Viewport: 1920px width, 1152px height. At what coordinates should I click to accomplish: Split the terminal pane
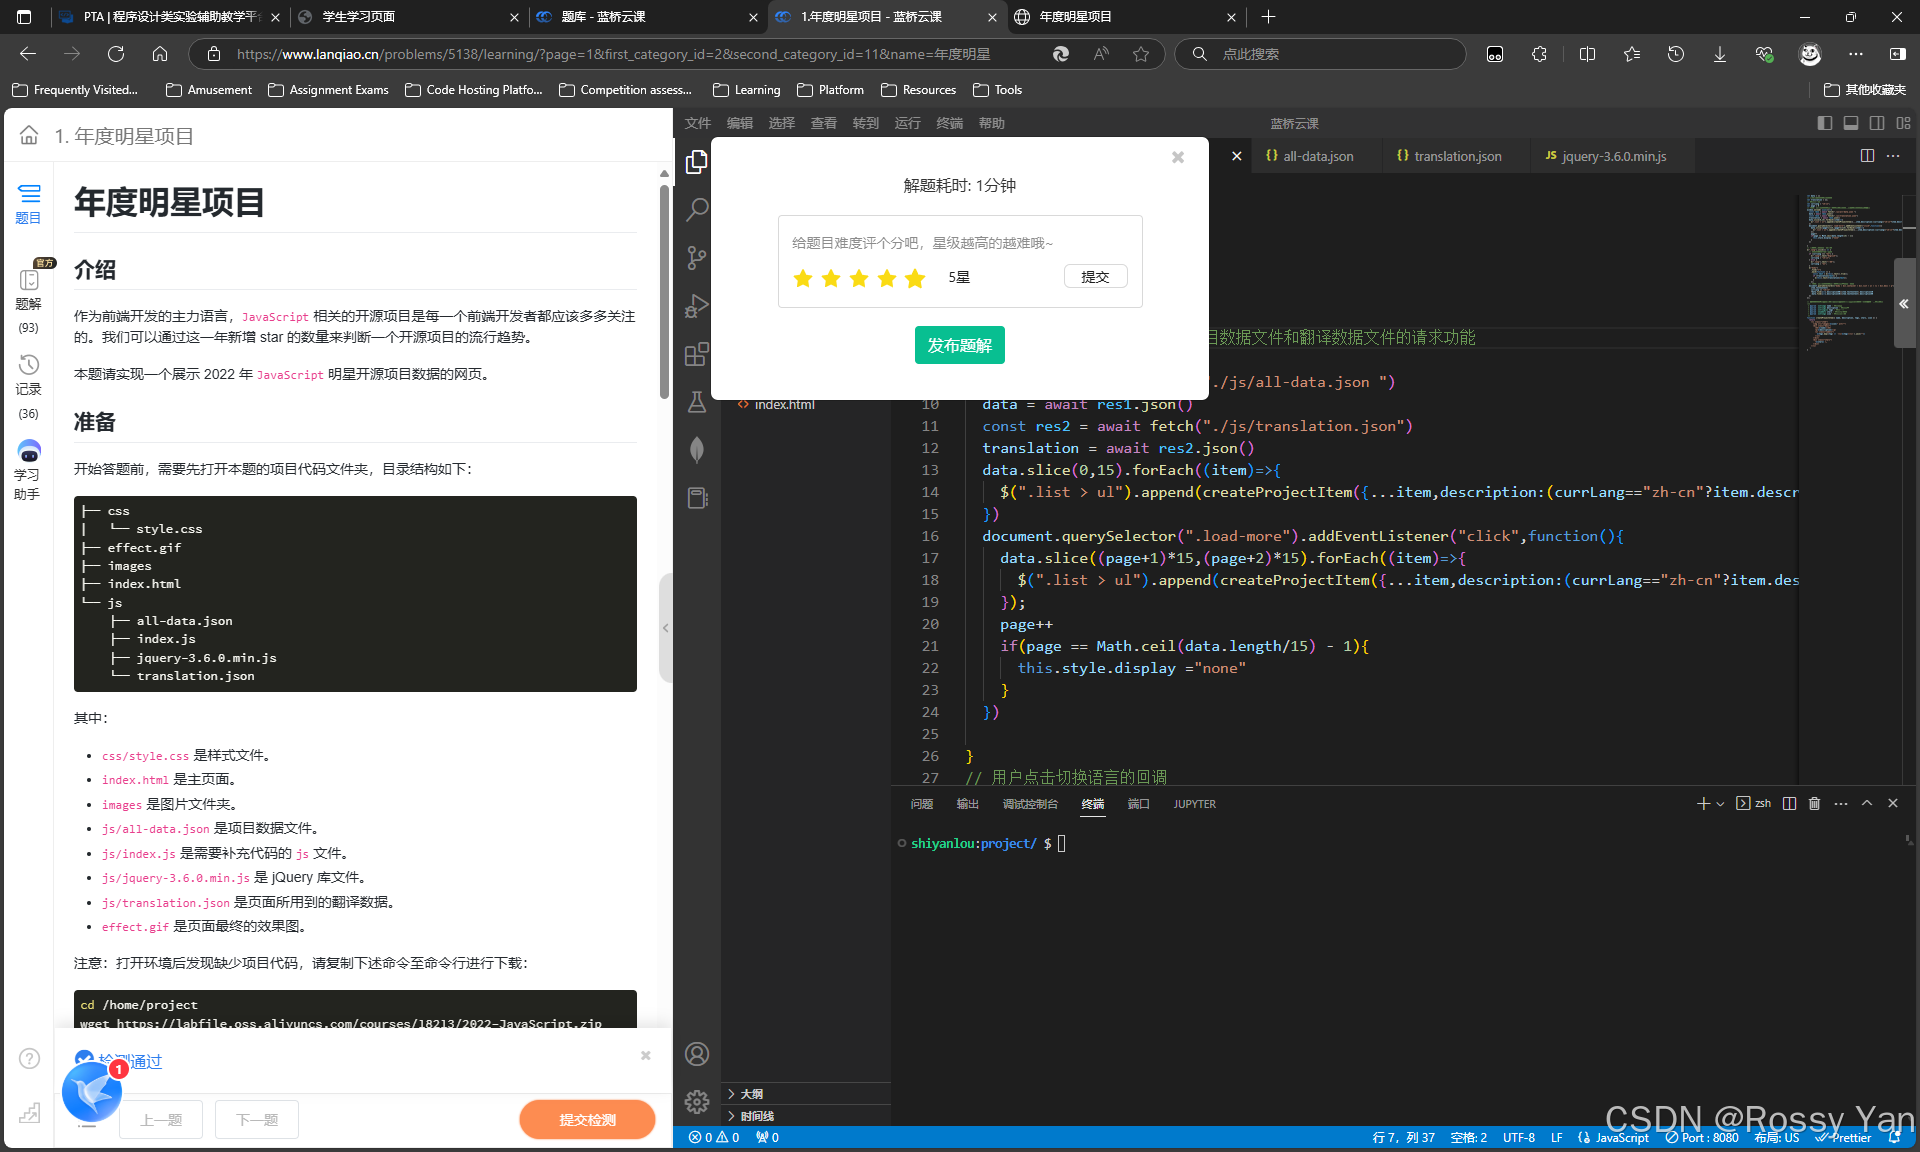1790,803
